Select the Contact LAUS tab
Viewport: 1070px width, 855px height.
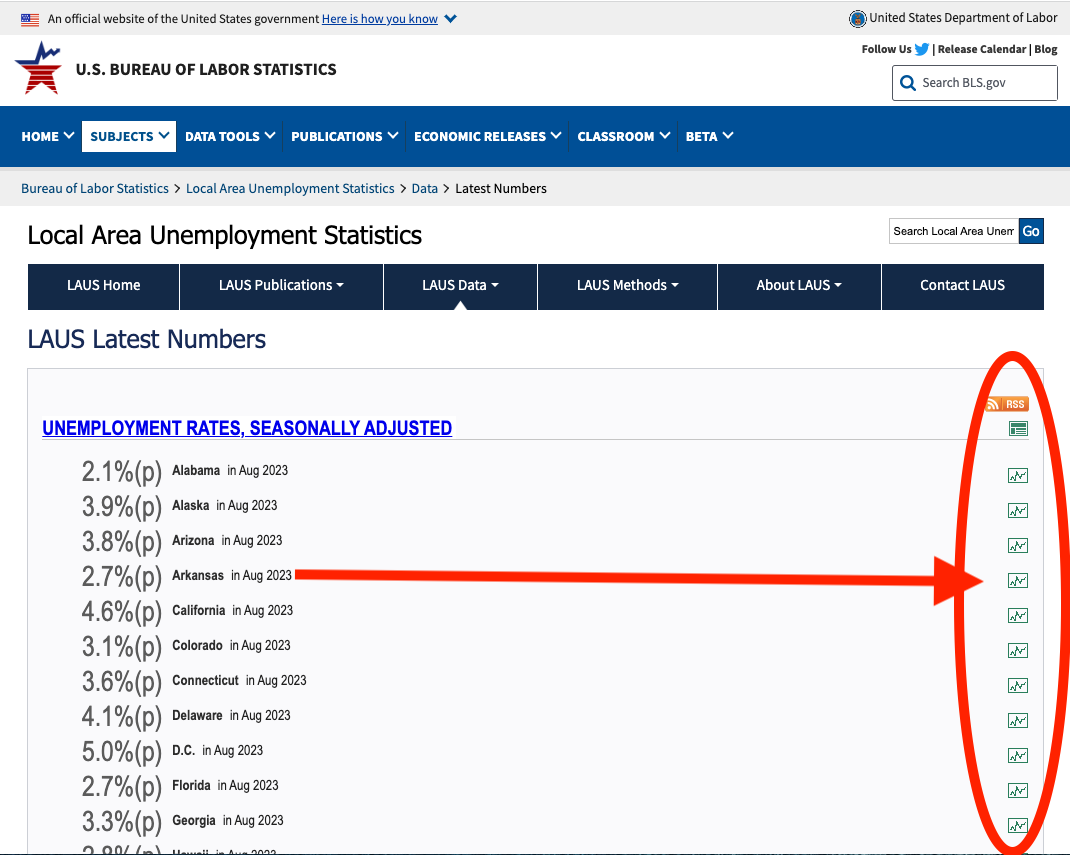tap(962, 286)
